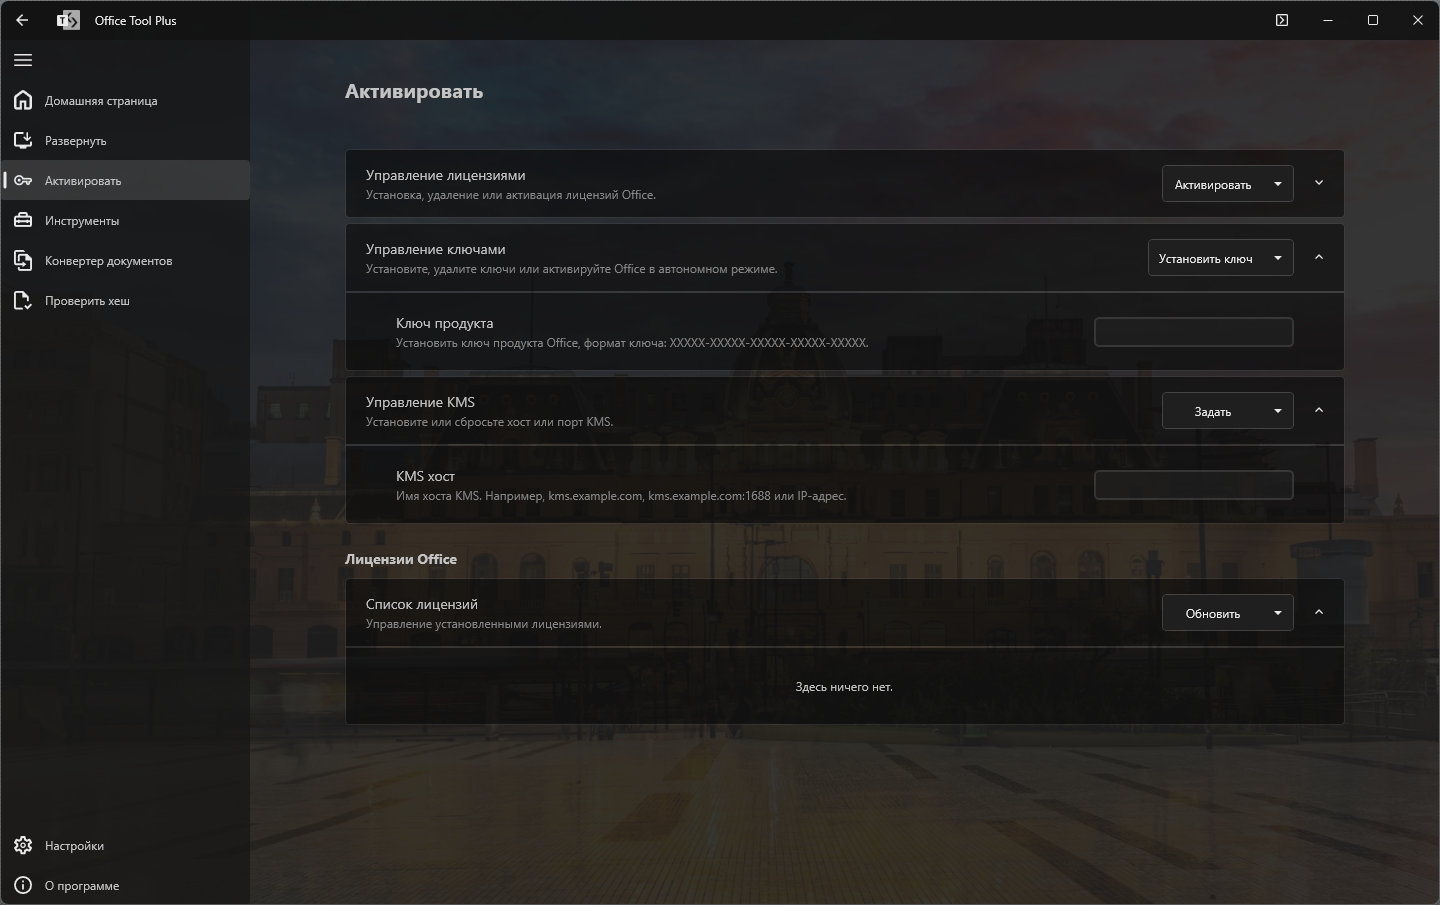Collapse the Управление ключами section

tap(1319, 257)
